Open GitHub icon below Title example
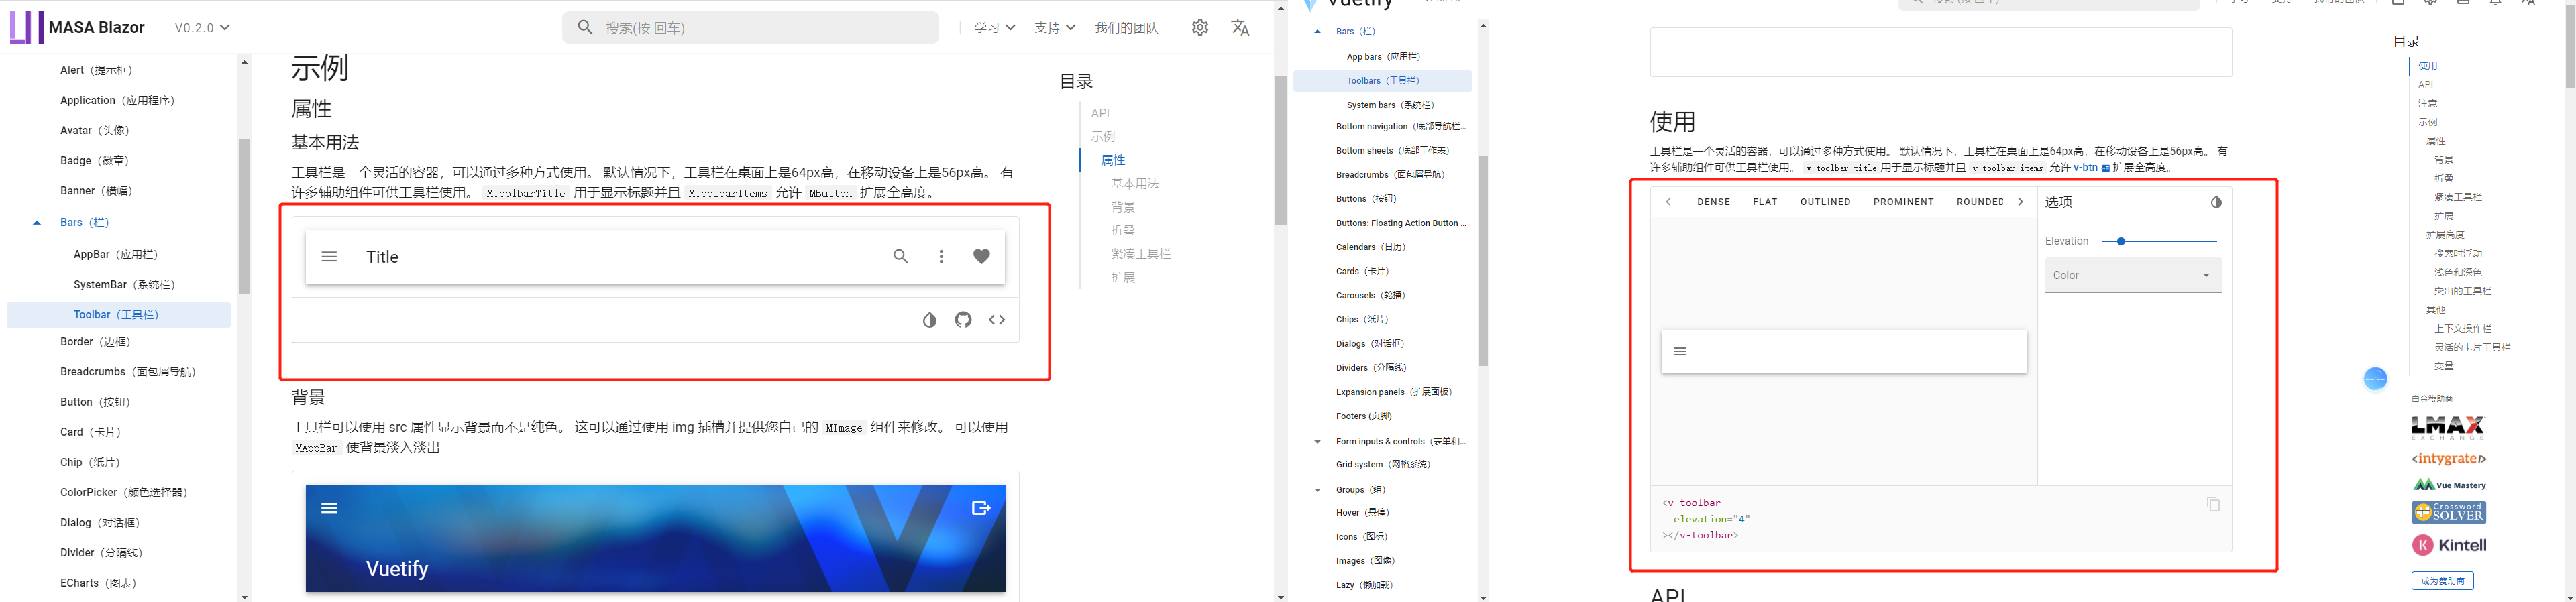This screenshot has height=602, width=2576. (x=963, y=320)
